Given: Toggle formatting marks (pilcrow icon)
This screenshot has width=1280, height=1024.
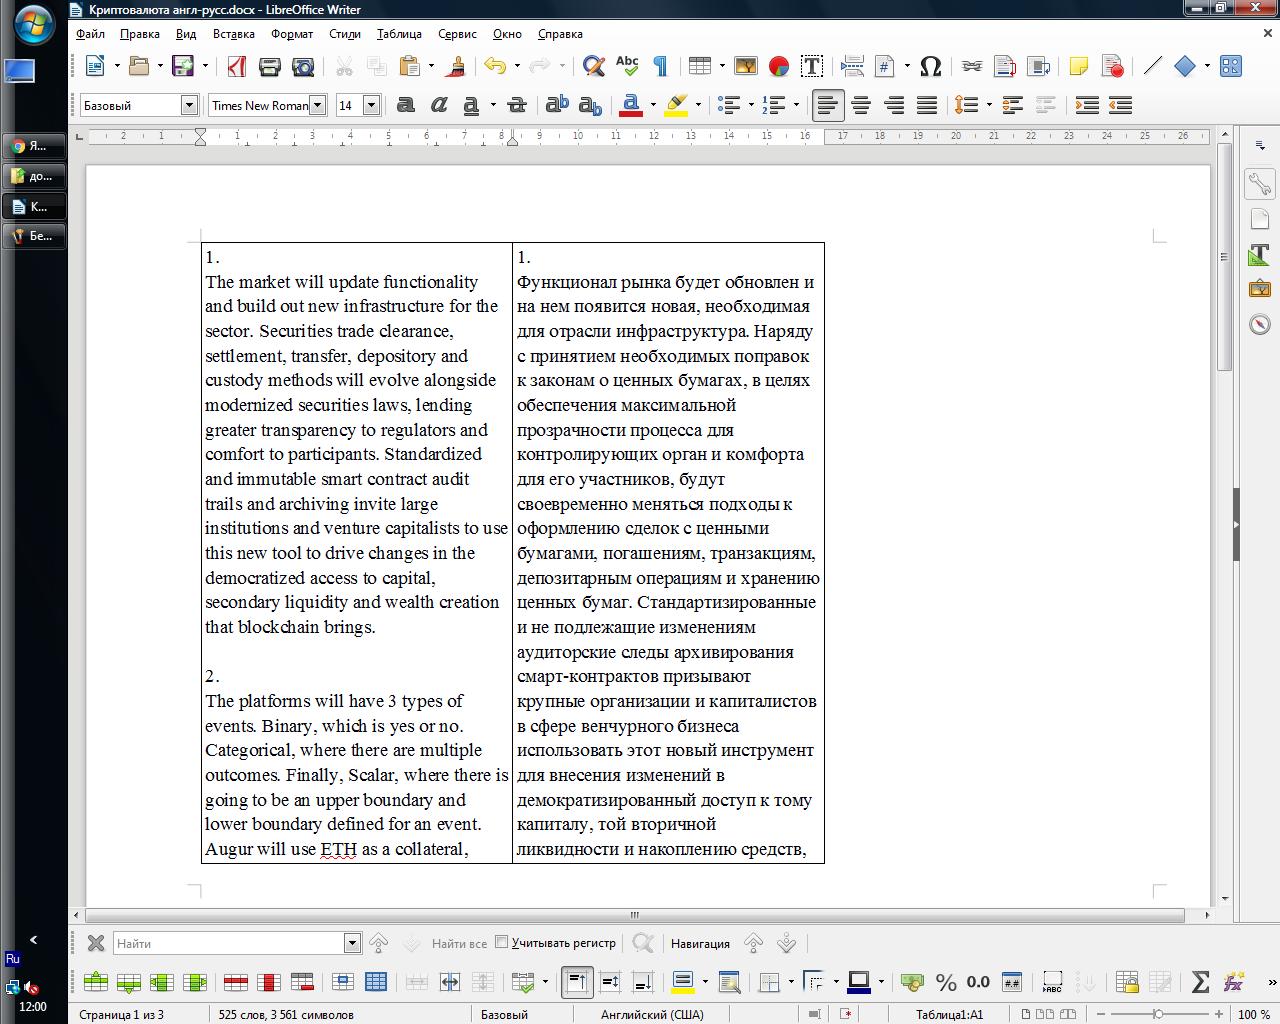Looking at the screenshot, I should pos(660,66).
